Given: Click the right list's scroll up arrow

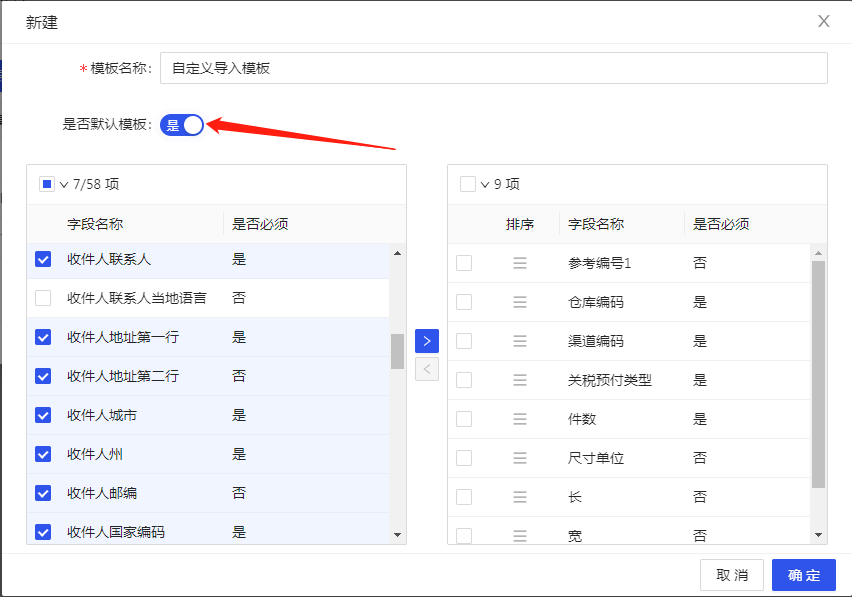Looking at the screenshot, I should pyautogui.click(x=818, y=253).
